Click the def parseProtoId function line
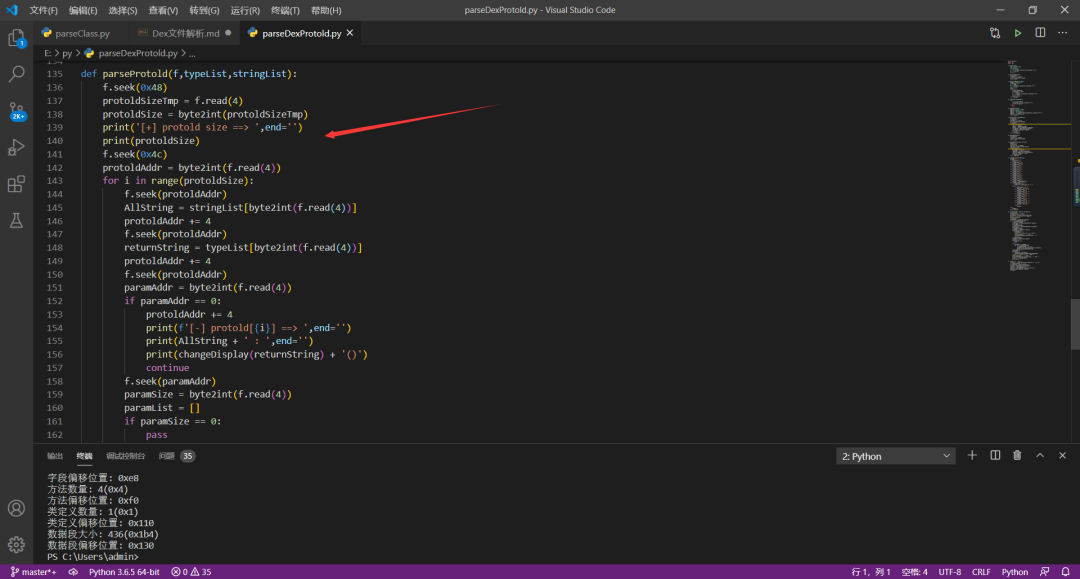The width and height of the screenshot is (1080, 579). pos(189,74)
